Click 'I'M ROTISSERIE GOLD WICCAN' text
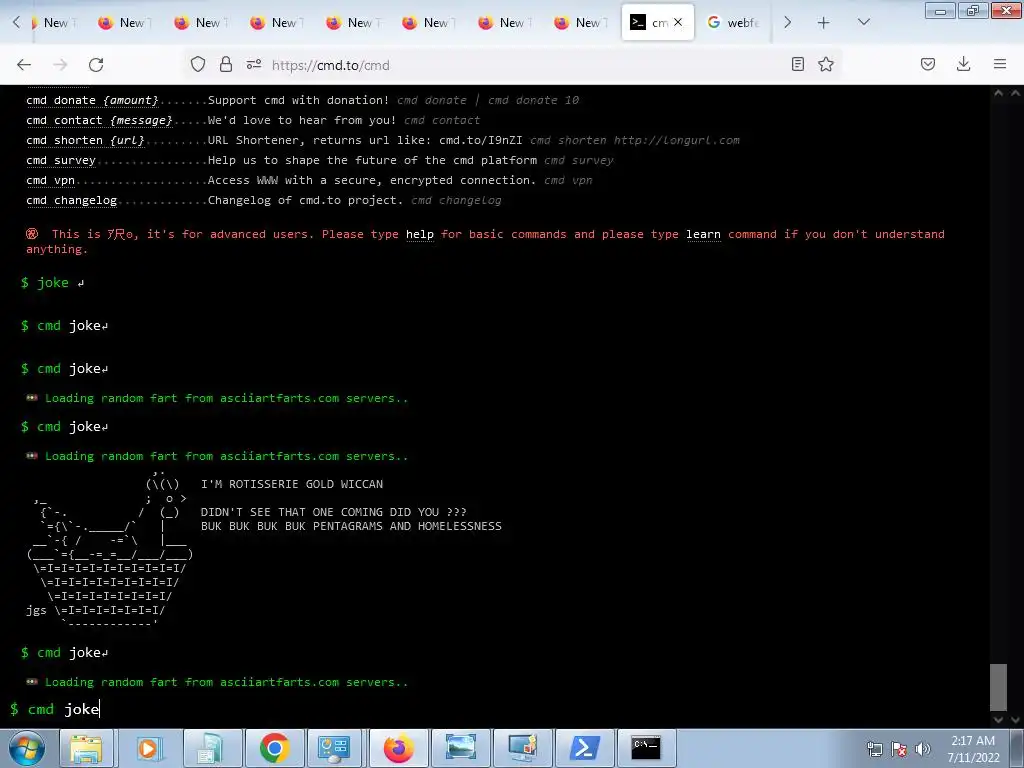The image size is (1024, 768). [x=292, y=485]
